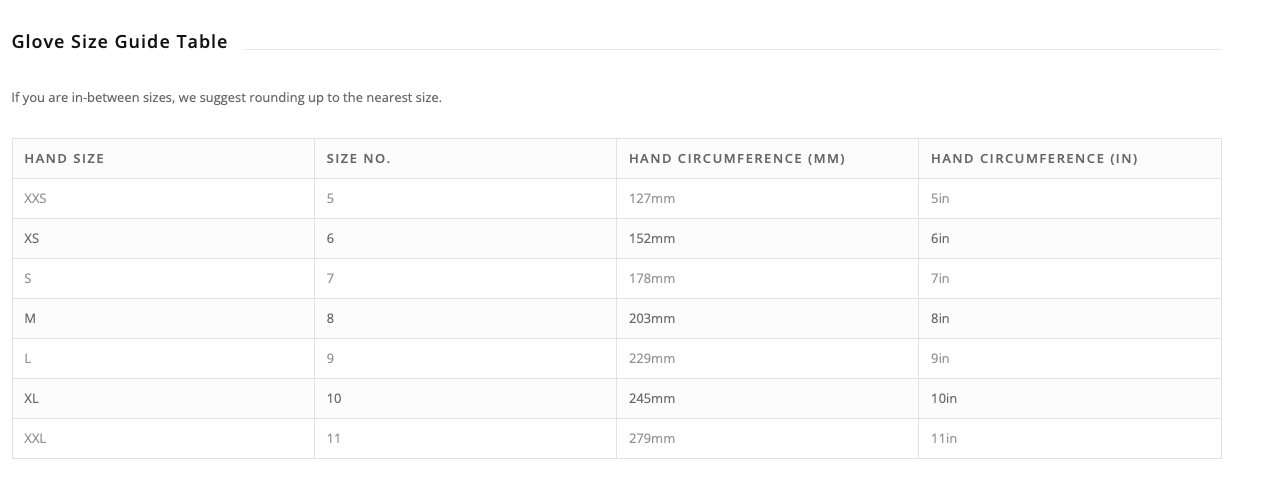Image resolution: width=1275 pixels, height=493 pixels.
Task: Click size number 11 cell
Action: (x=334, y=439)
